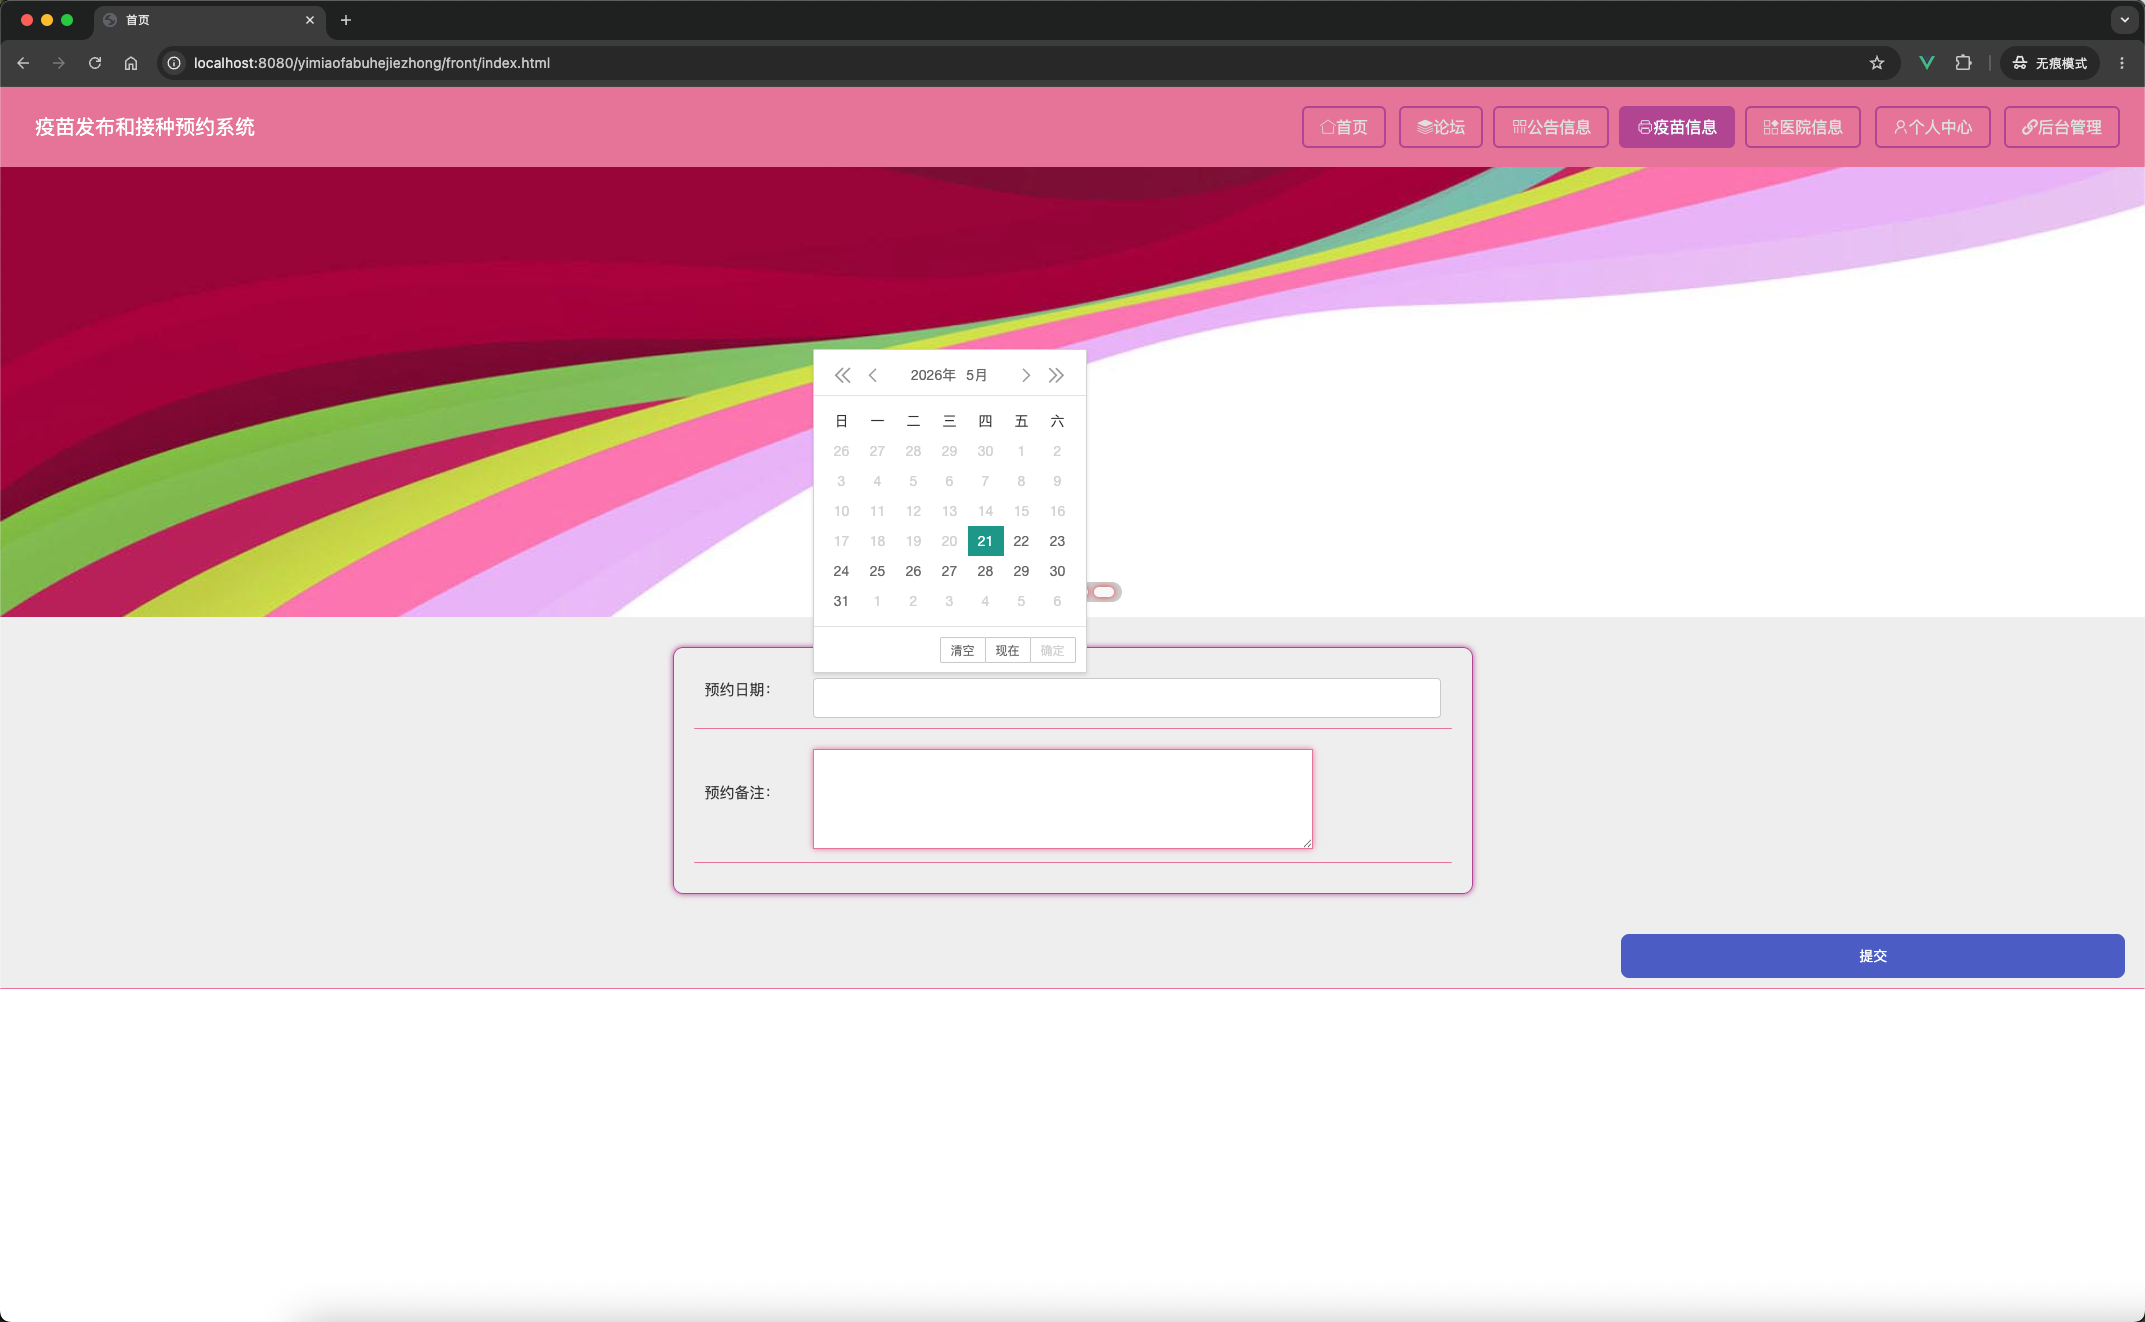This screenshot has width=2145, height=1322.
Task: Open the extensions puzzle icon
Action: [x=1964, y=63]
